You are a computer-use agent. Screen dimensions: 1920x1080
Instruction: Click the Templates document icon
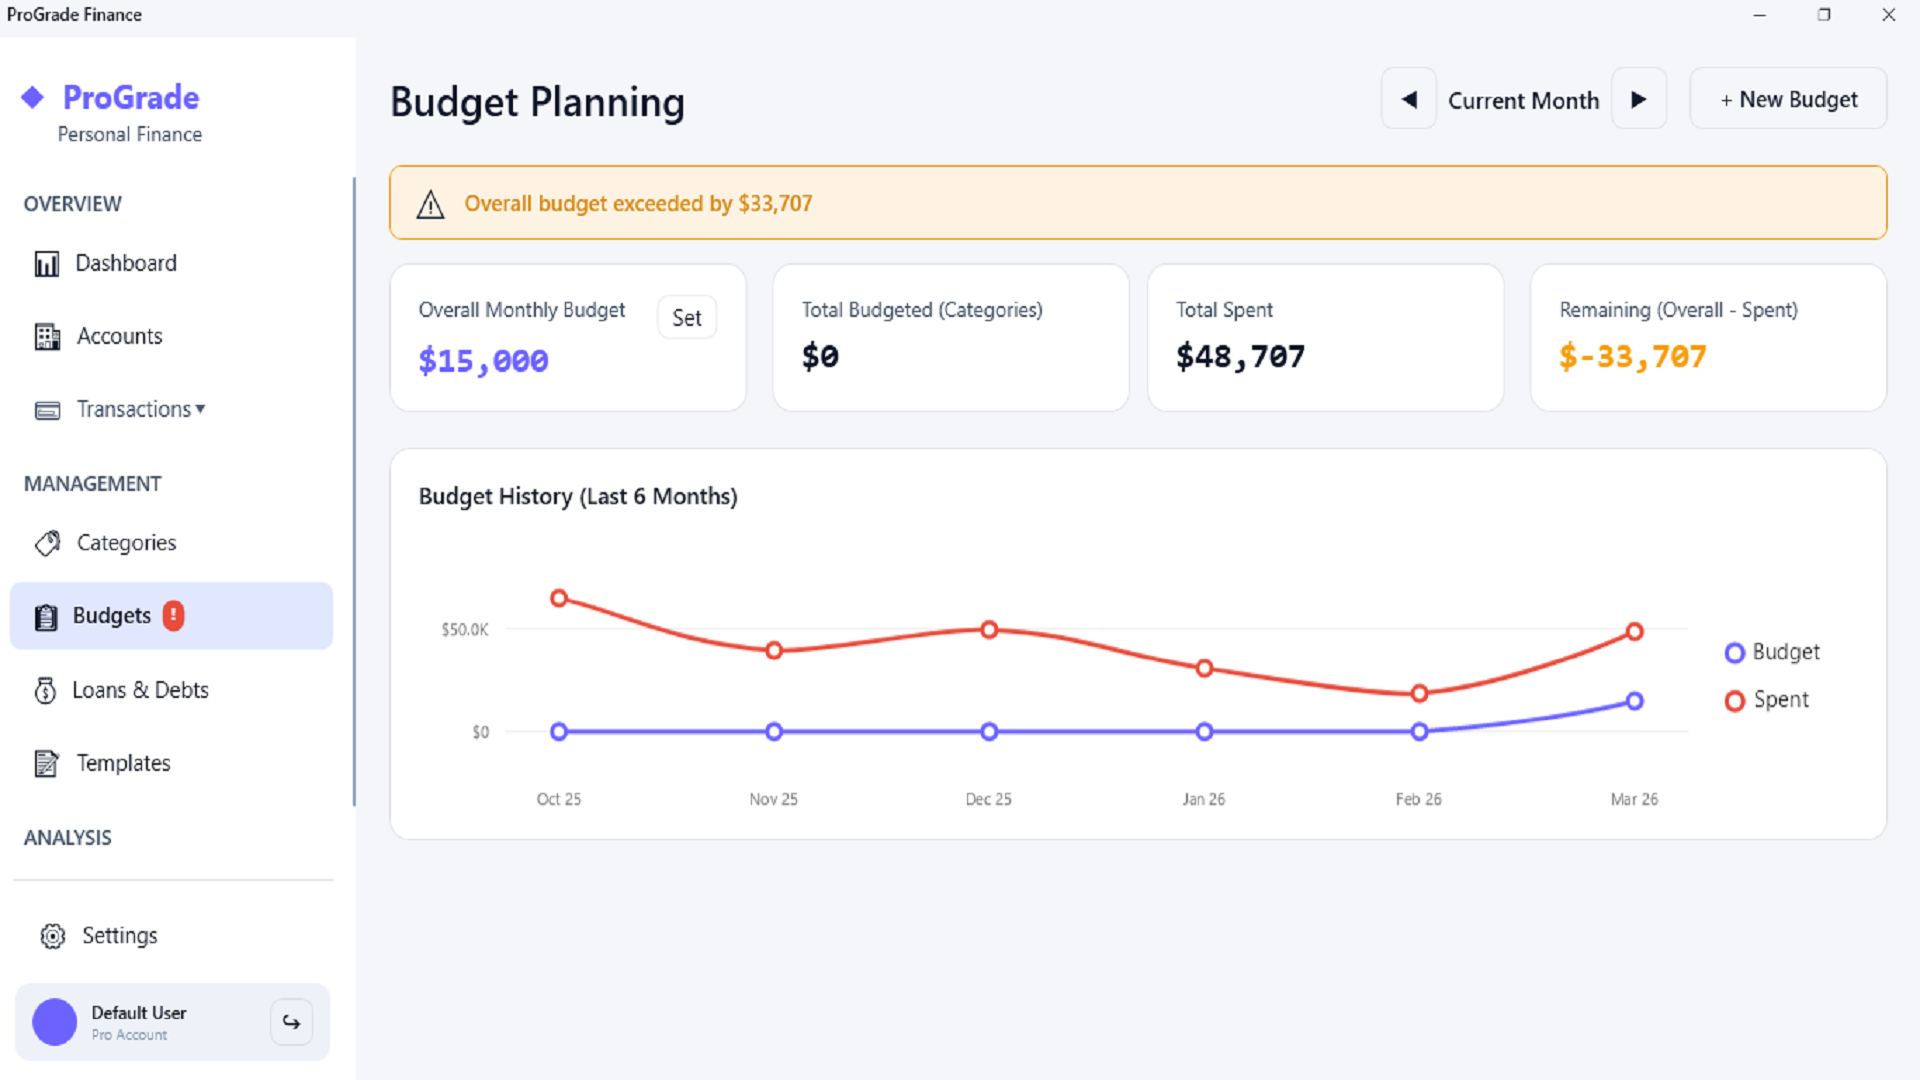click(x=46, y=764)
